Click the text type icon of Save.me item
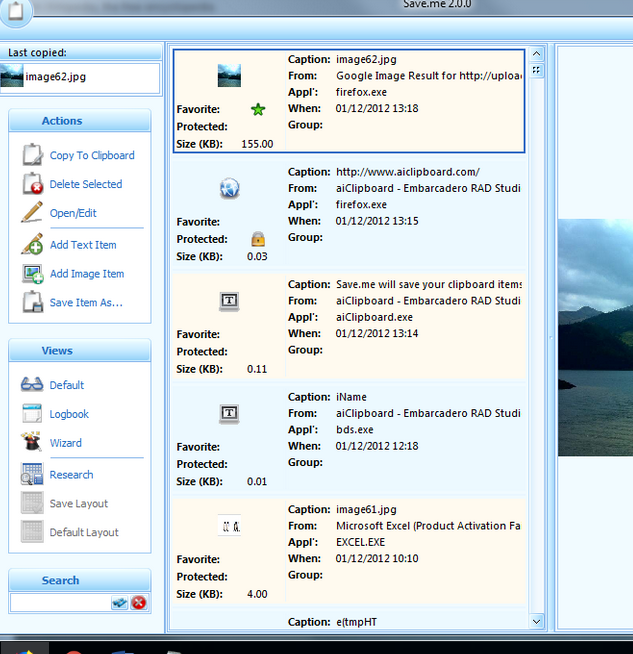Viewport: 633px width, 654px height. (229, 301)
